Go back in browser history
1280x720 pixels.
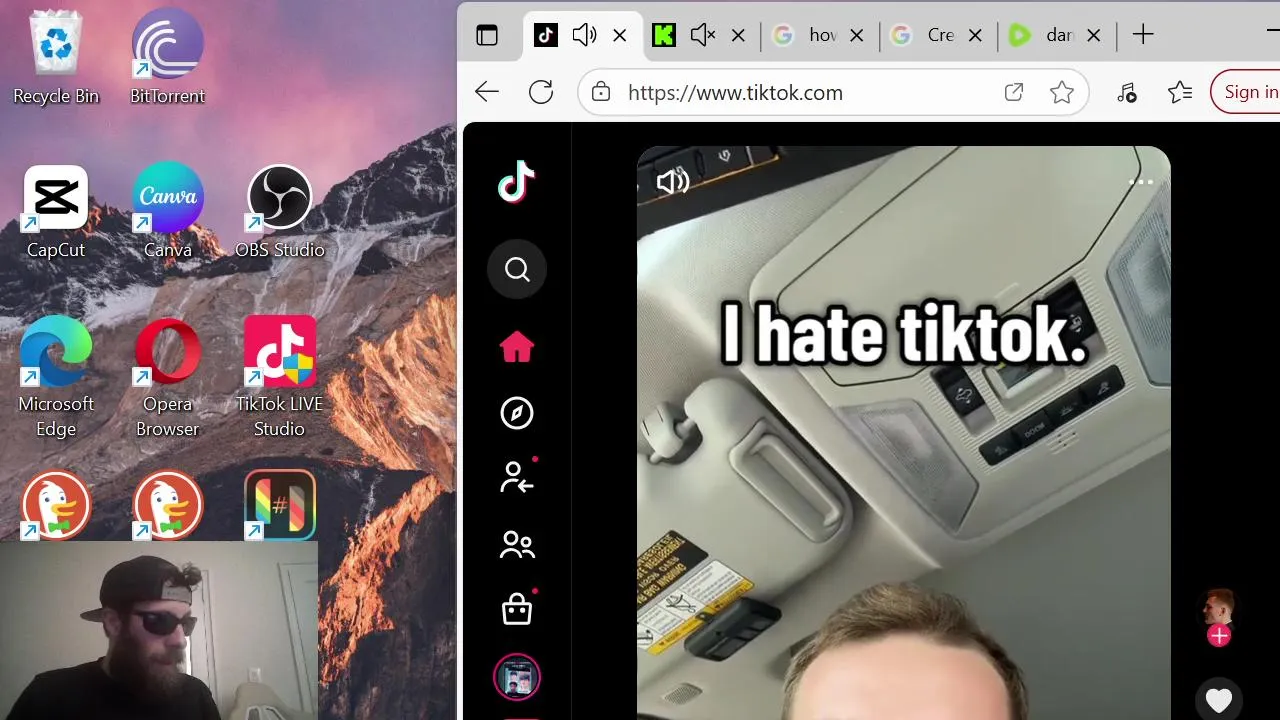487,93
